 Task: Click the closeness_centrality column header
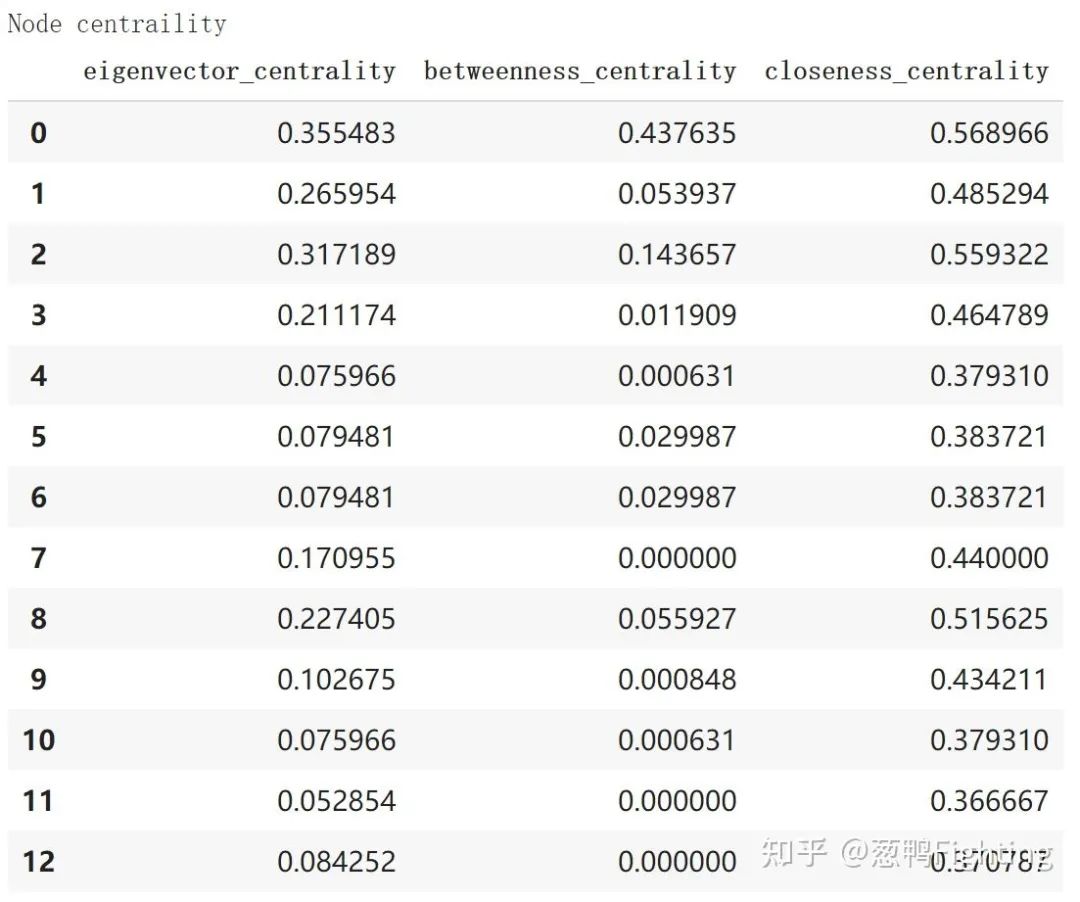coord(906,71)
